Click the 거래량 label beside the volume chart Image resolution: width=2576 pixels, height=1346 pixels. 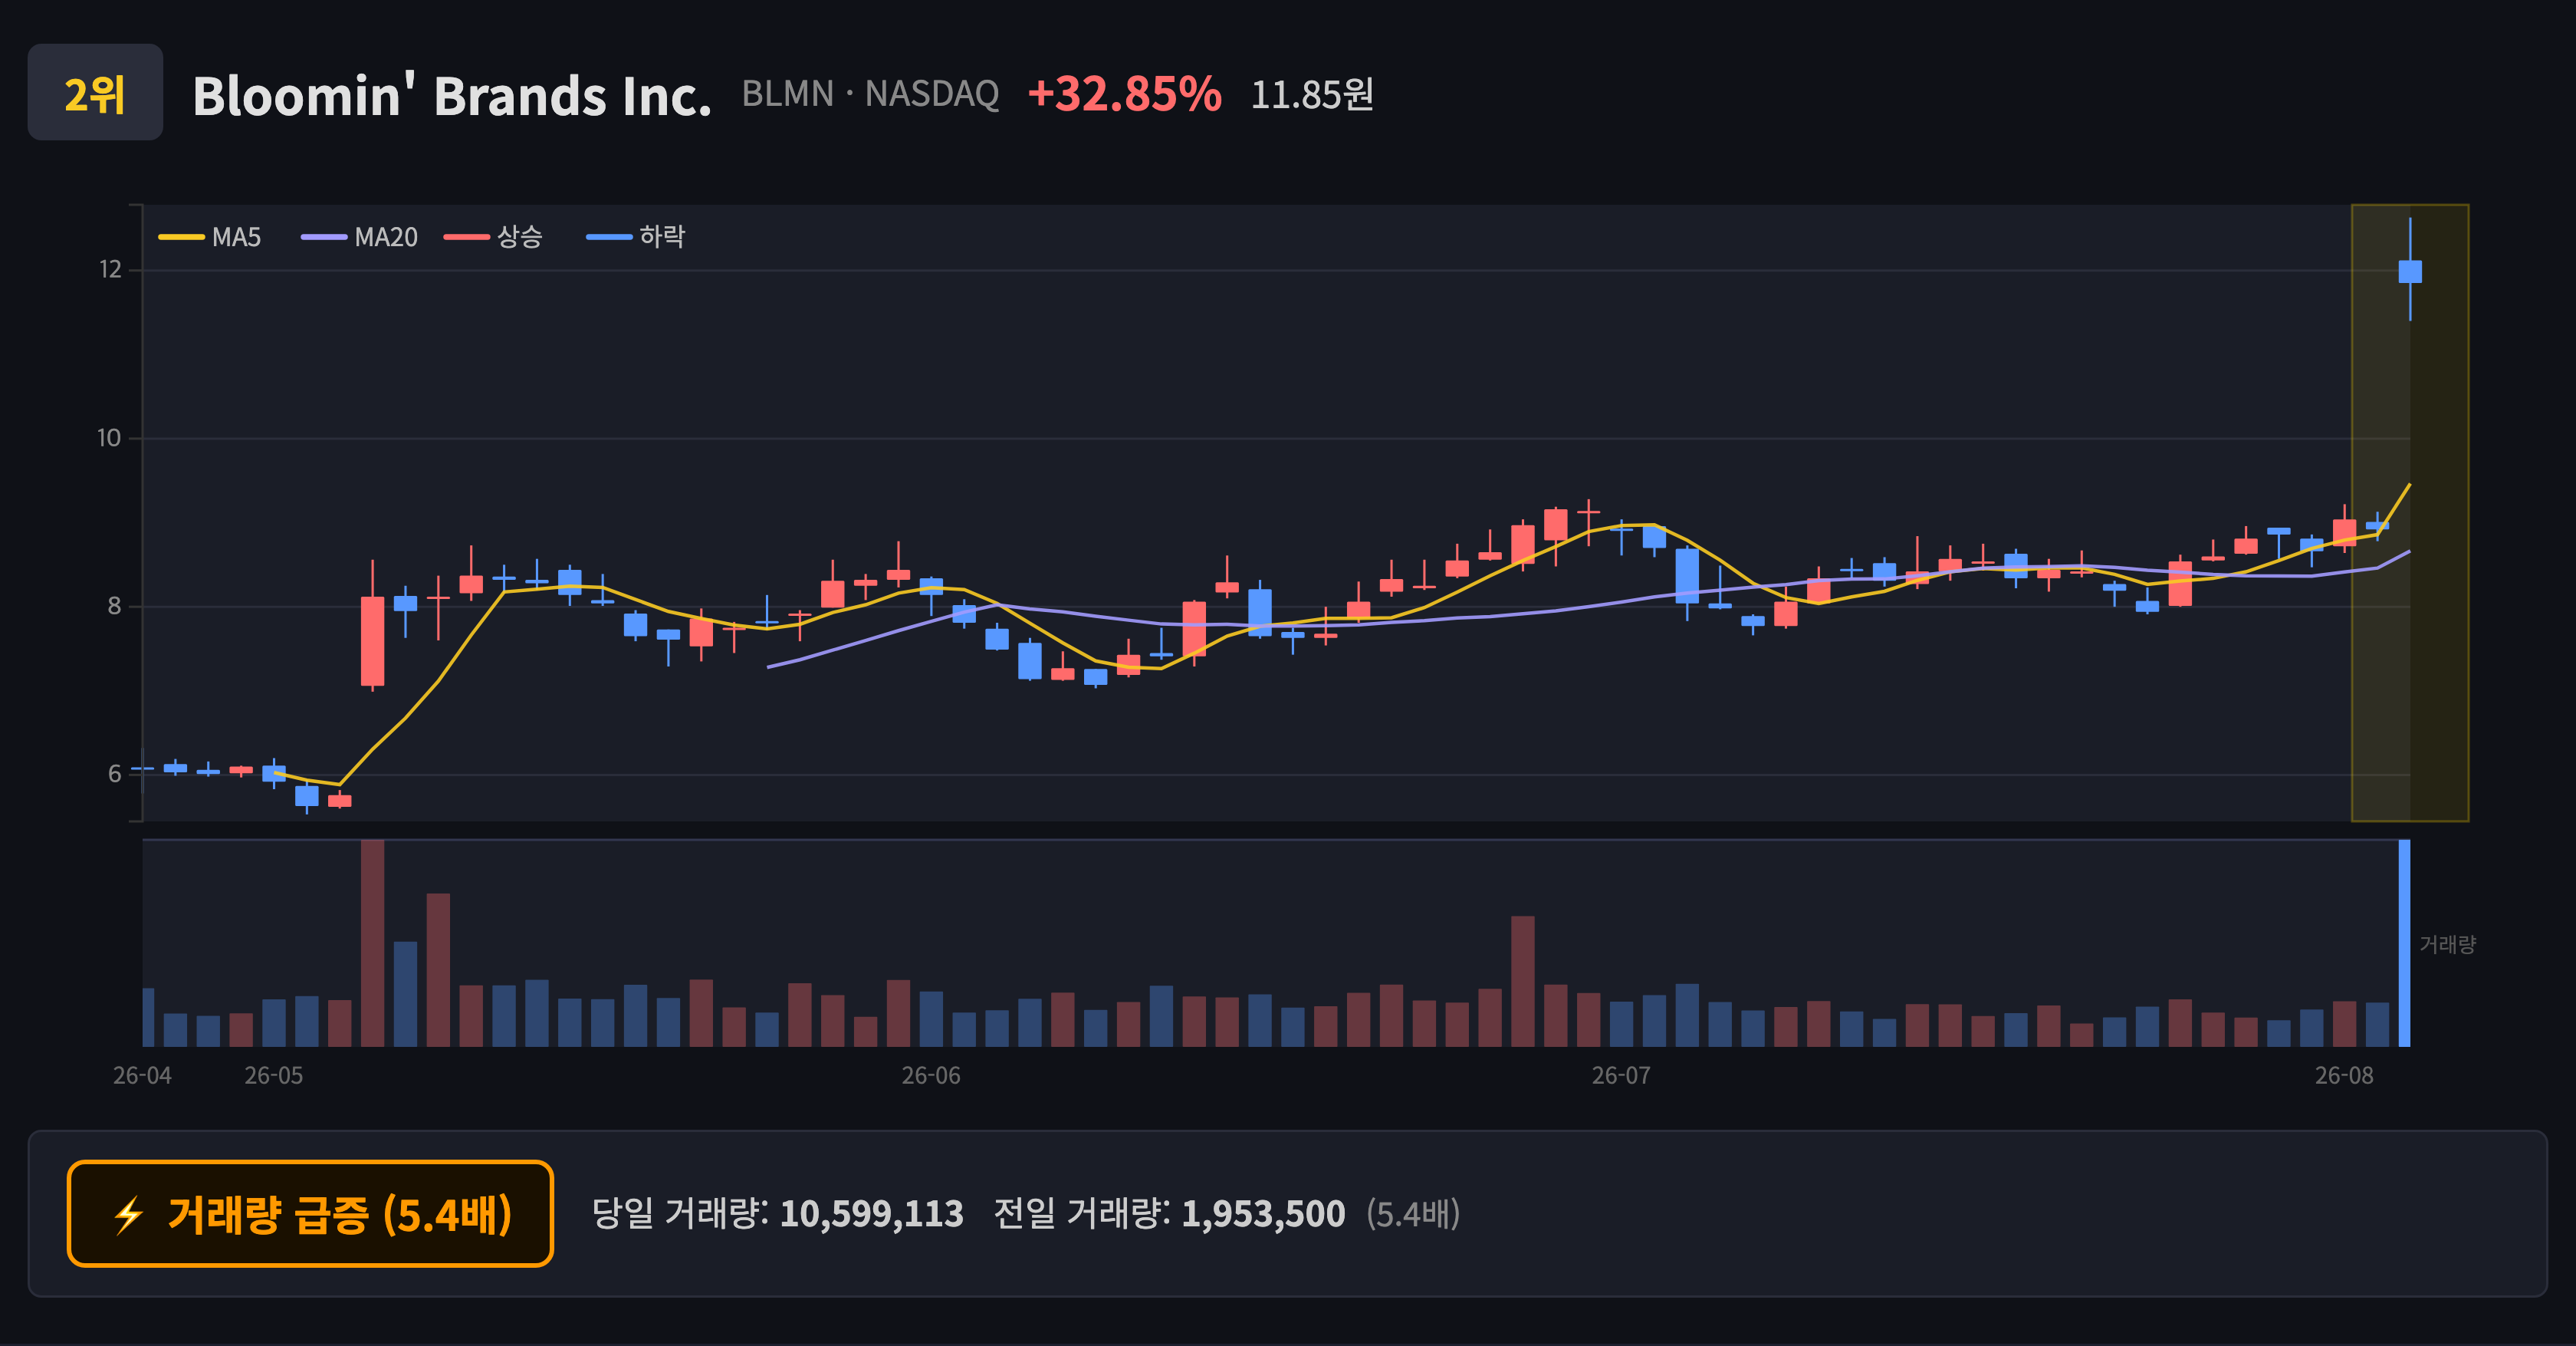point(2447,944)
